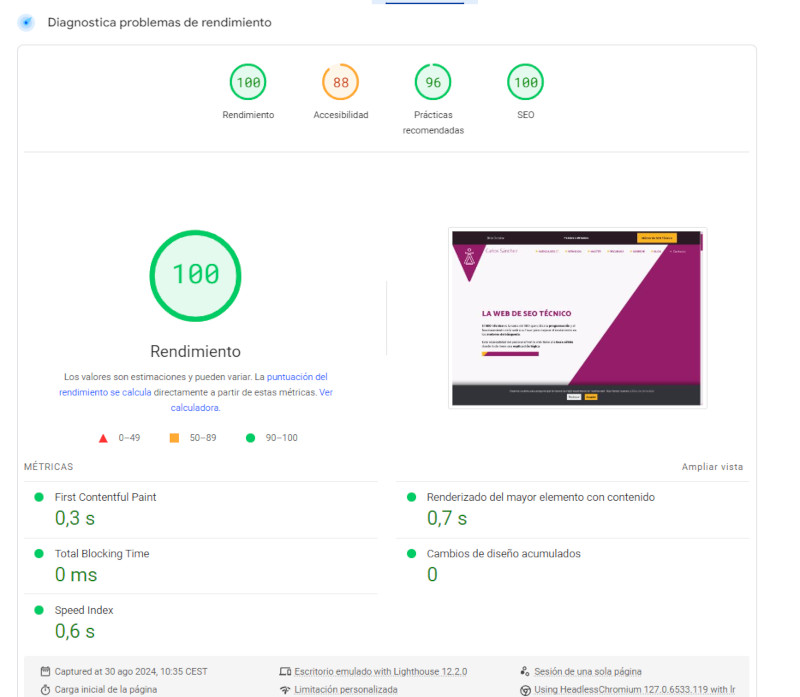Expand metrics with Ampliar vista
800x697 pixels.
tap(712, 467)
